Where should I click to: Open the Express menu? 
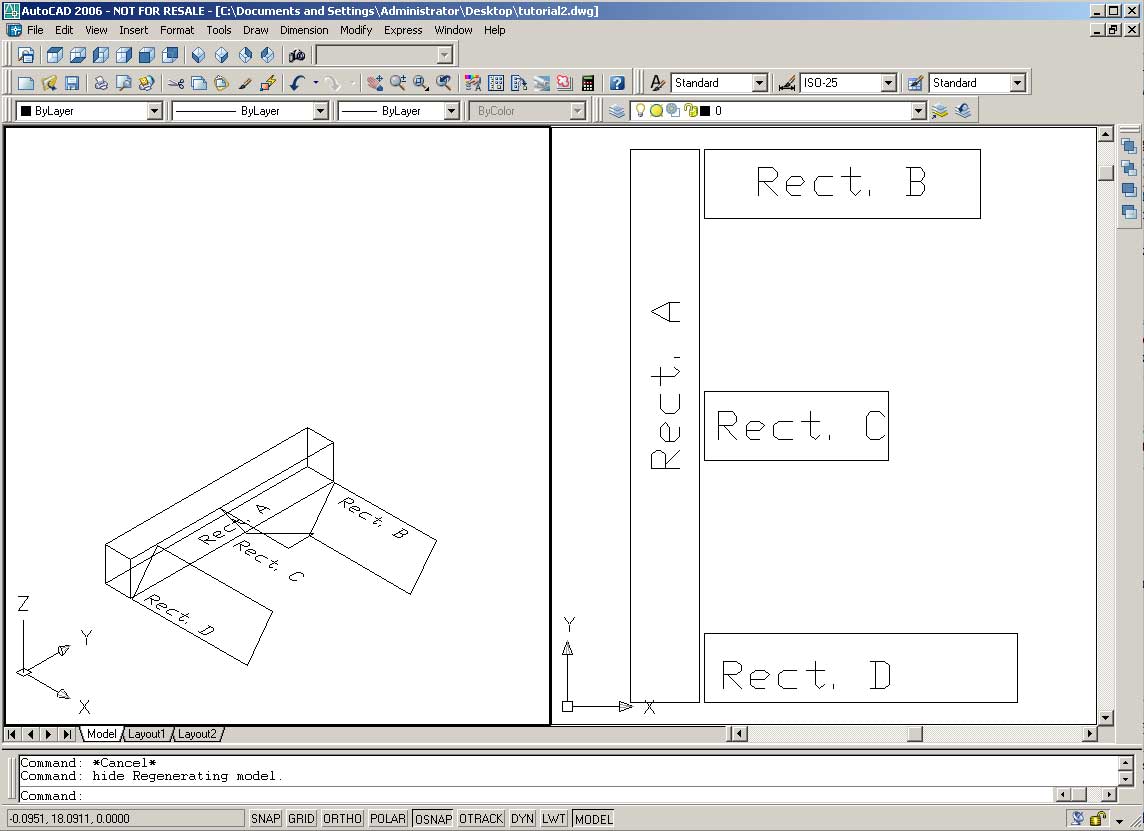coord(403,30)
